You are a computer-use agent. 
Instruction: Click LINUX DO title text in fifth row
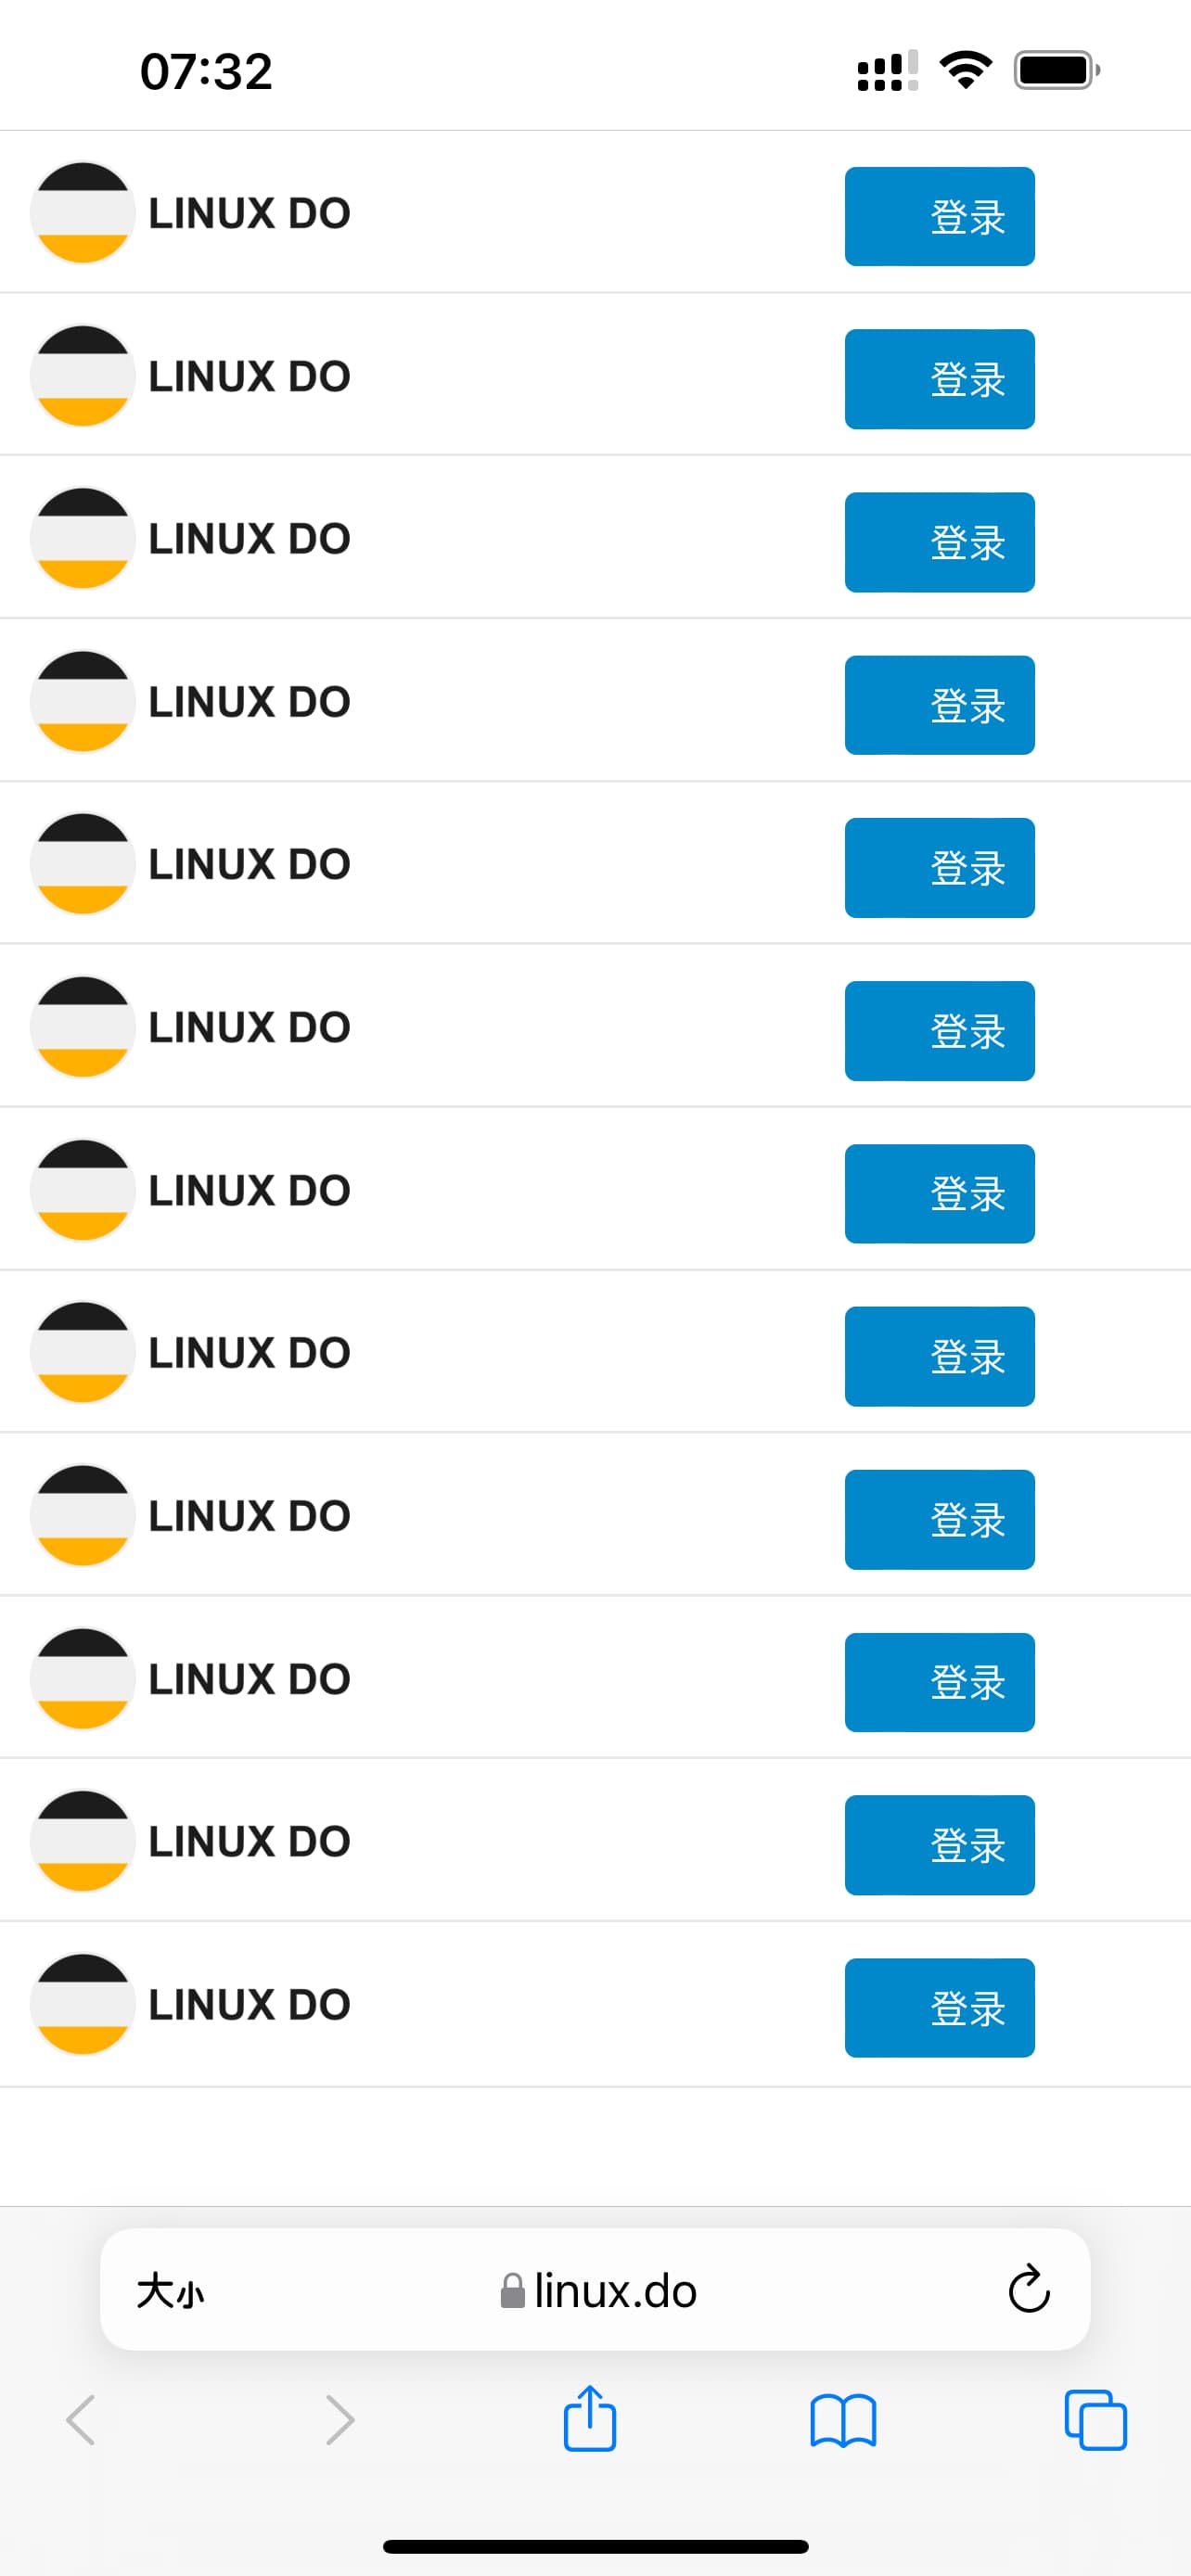[x=250, y=864]
